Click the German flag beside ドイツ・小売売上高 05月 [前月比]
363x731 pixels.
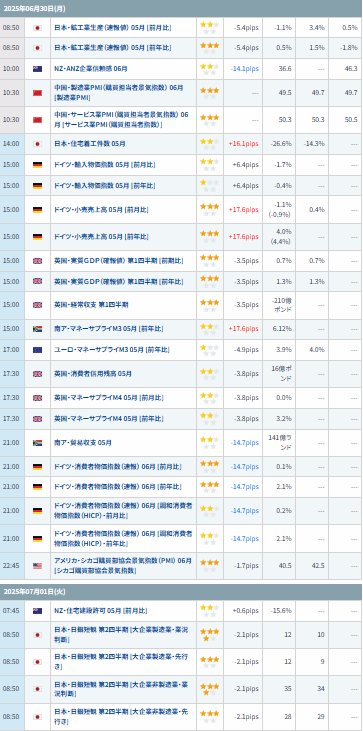click(37, 210)
